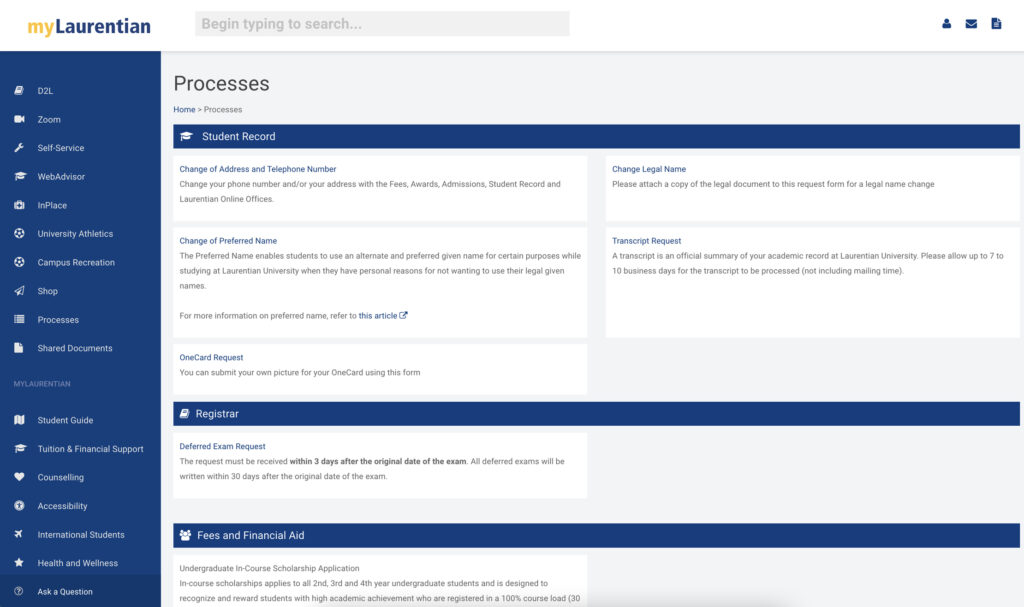Click the International Students airplane icon
Image resolution: width=1024 pixels, height=607 pixels.
click(18, 534)
